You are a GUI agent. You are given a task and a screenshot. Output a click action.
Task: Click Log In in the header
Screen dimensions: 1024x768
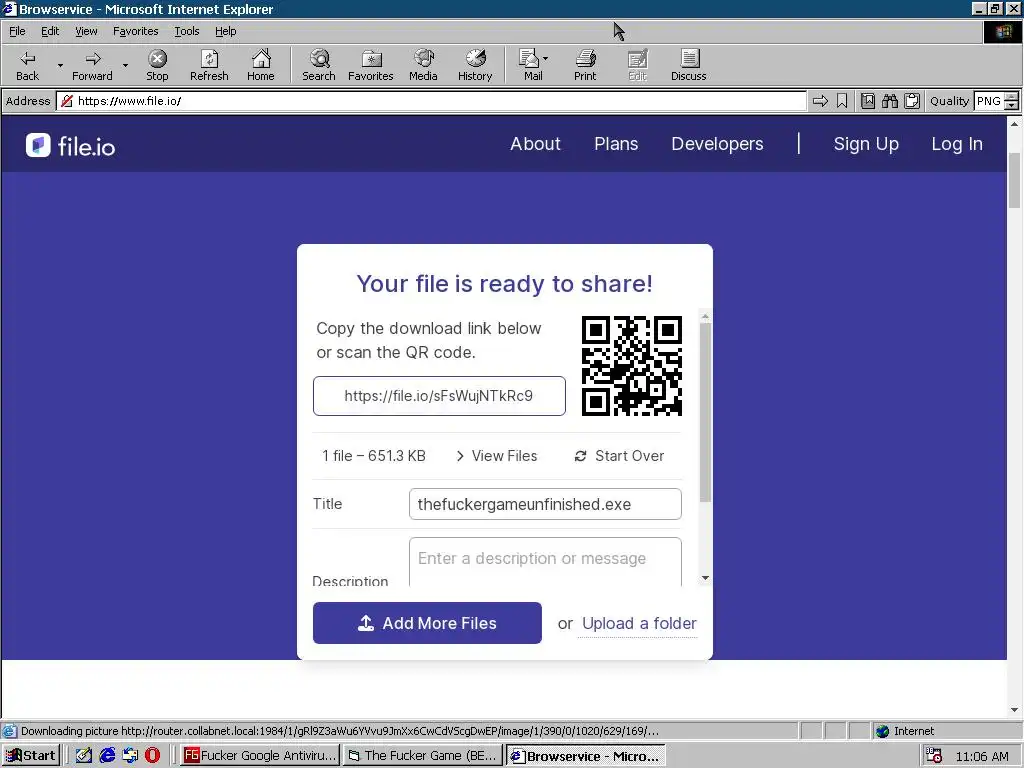coord(957,144)
